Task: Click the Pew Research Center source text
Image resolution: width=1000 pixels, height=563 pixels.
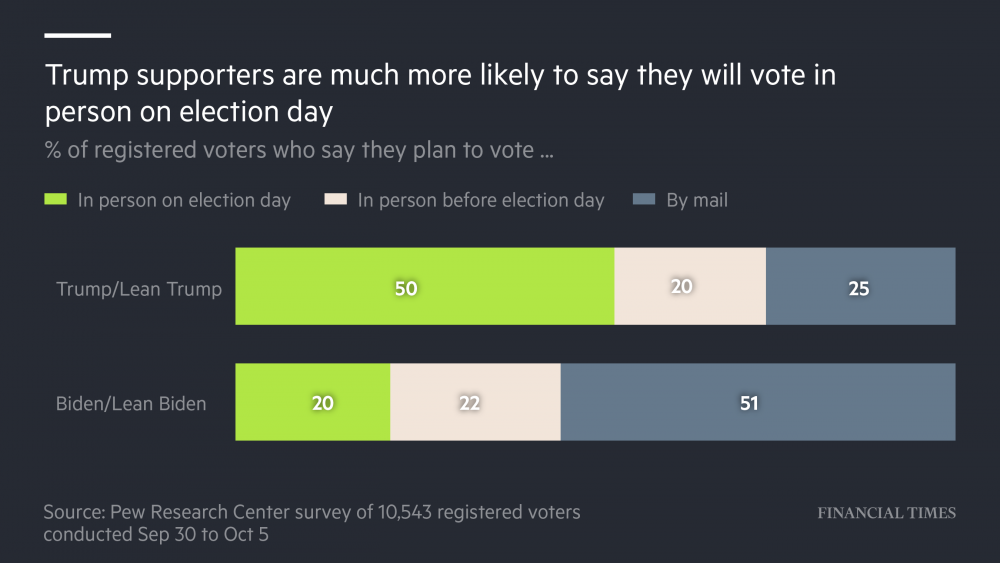Action: [x=310, y=512]
